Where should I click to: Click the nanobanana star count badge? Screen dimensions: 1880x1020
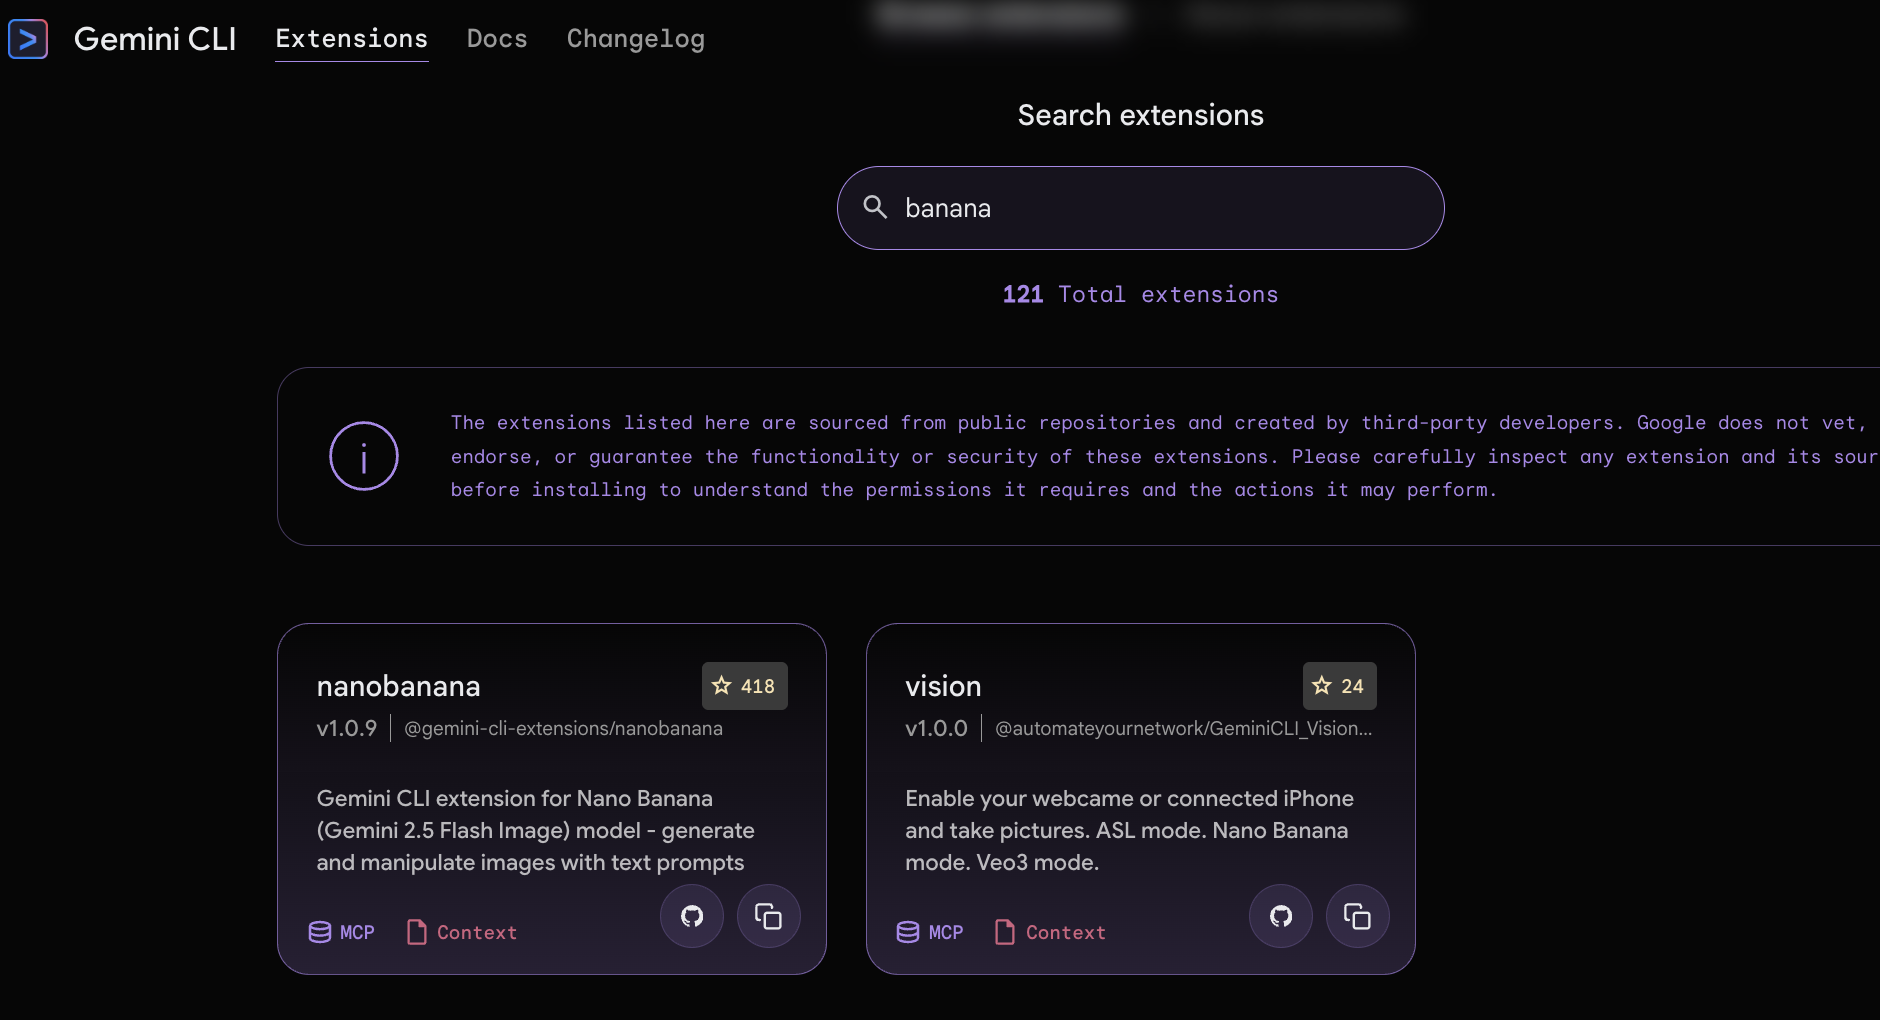tap(744, 686)
